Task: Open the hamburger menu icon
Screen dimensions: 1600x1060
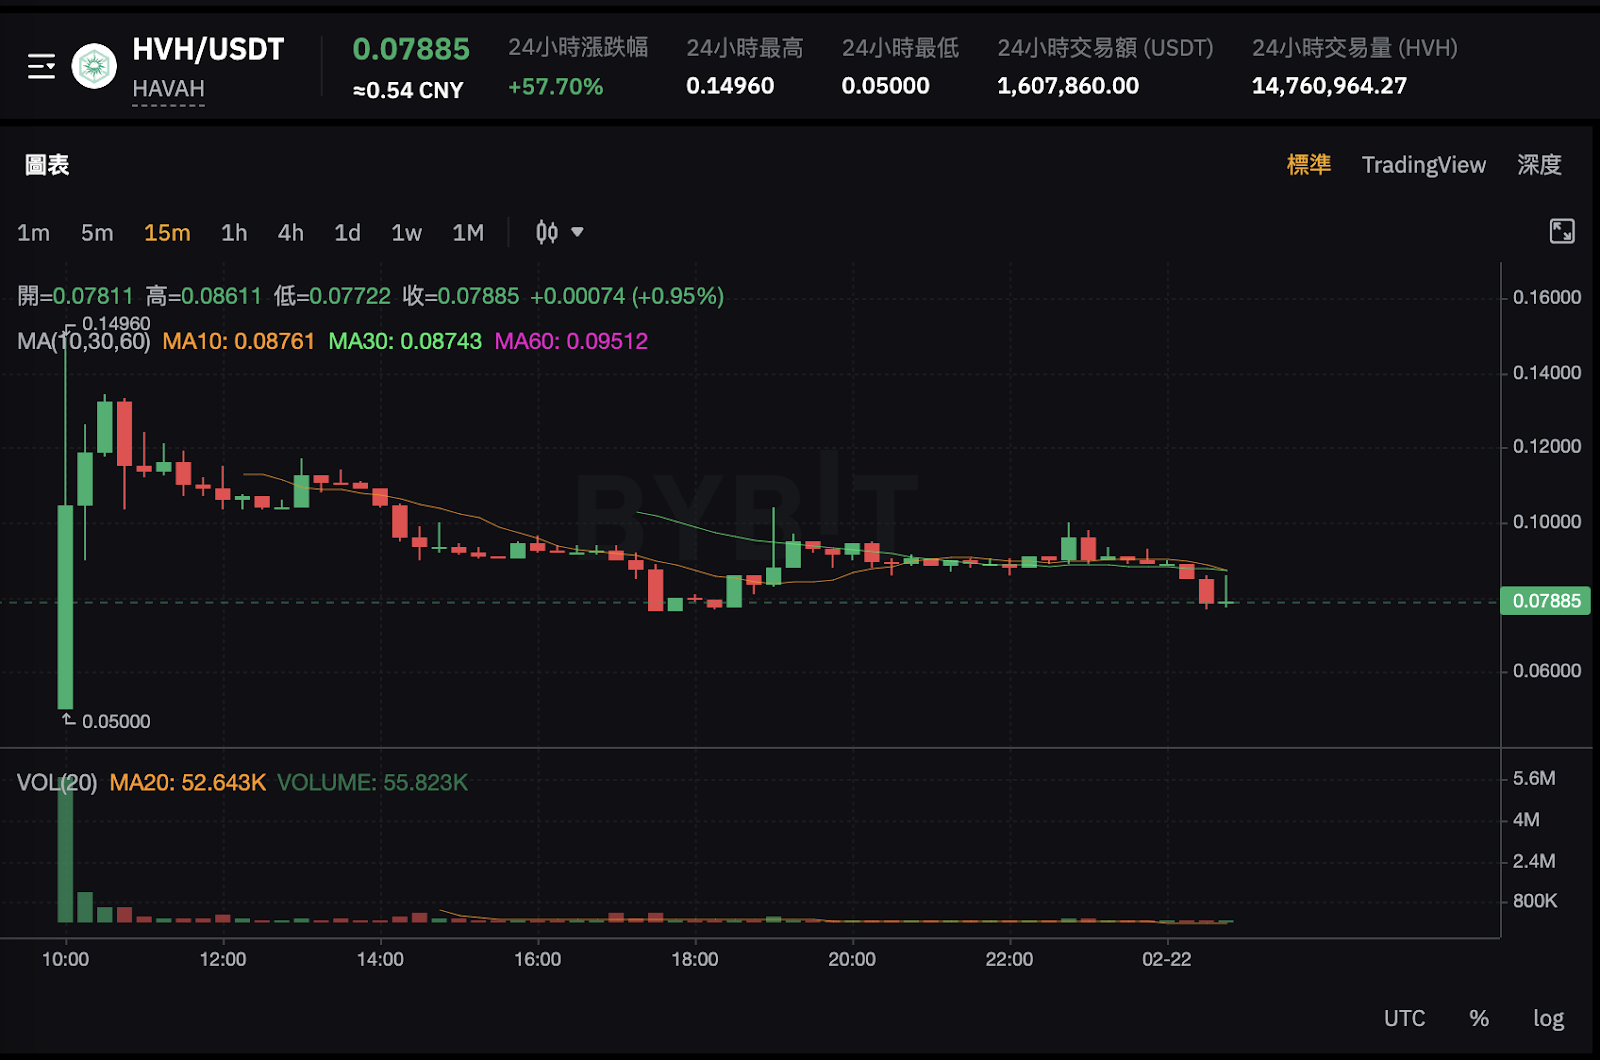Action: (x=41, y=67)
